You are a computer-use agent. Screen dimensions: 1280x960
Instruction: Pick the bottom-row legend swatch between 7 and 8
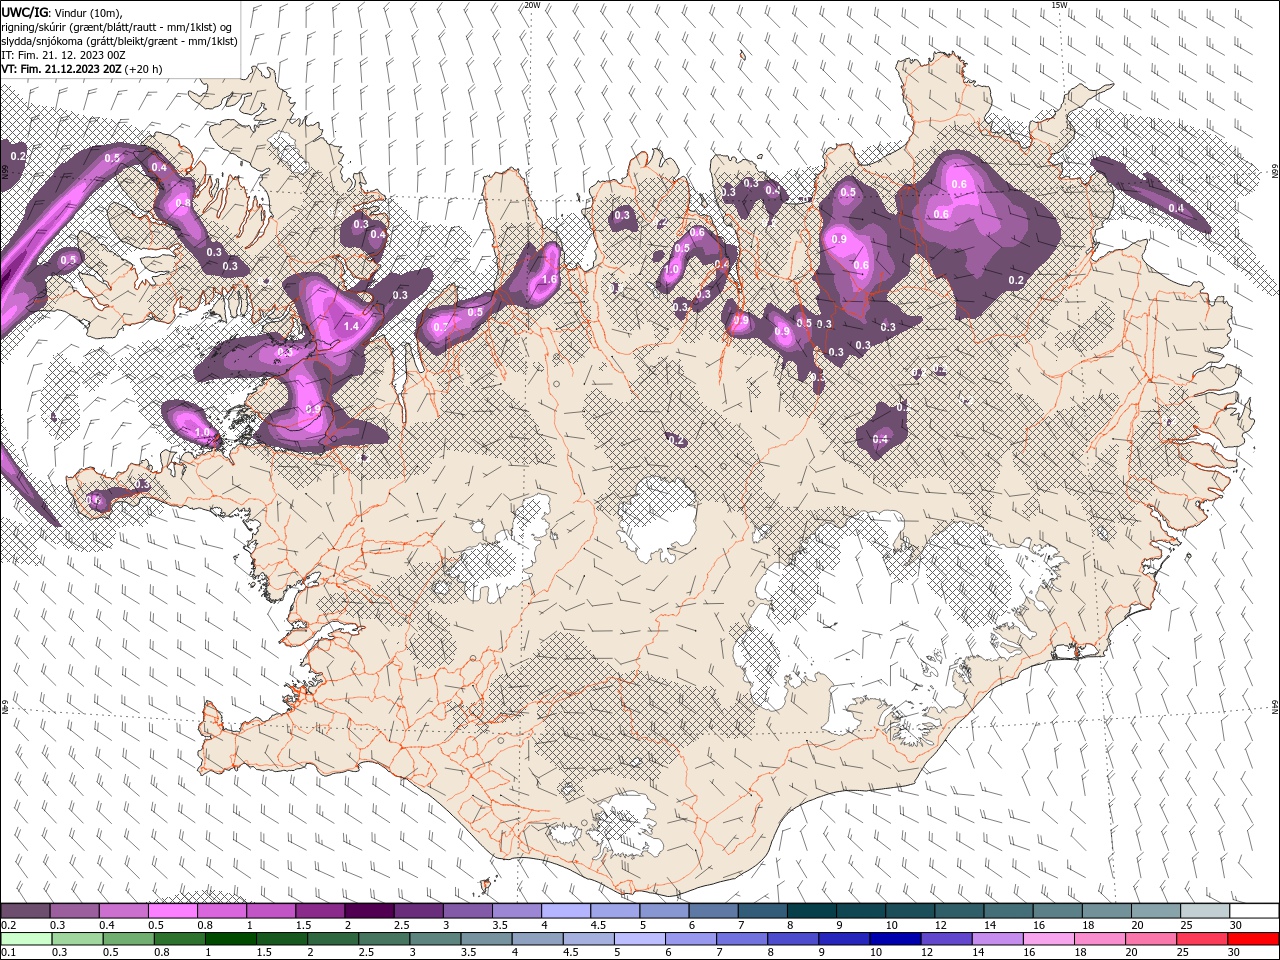tap(742, 939)
